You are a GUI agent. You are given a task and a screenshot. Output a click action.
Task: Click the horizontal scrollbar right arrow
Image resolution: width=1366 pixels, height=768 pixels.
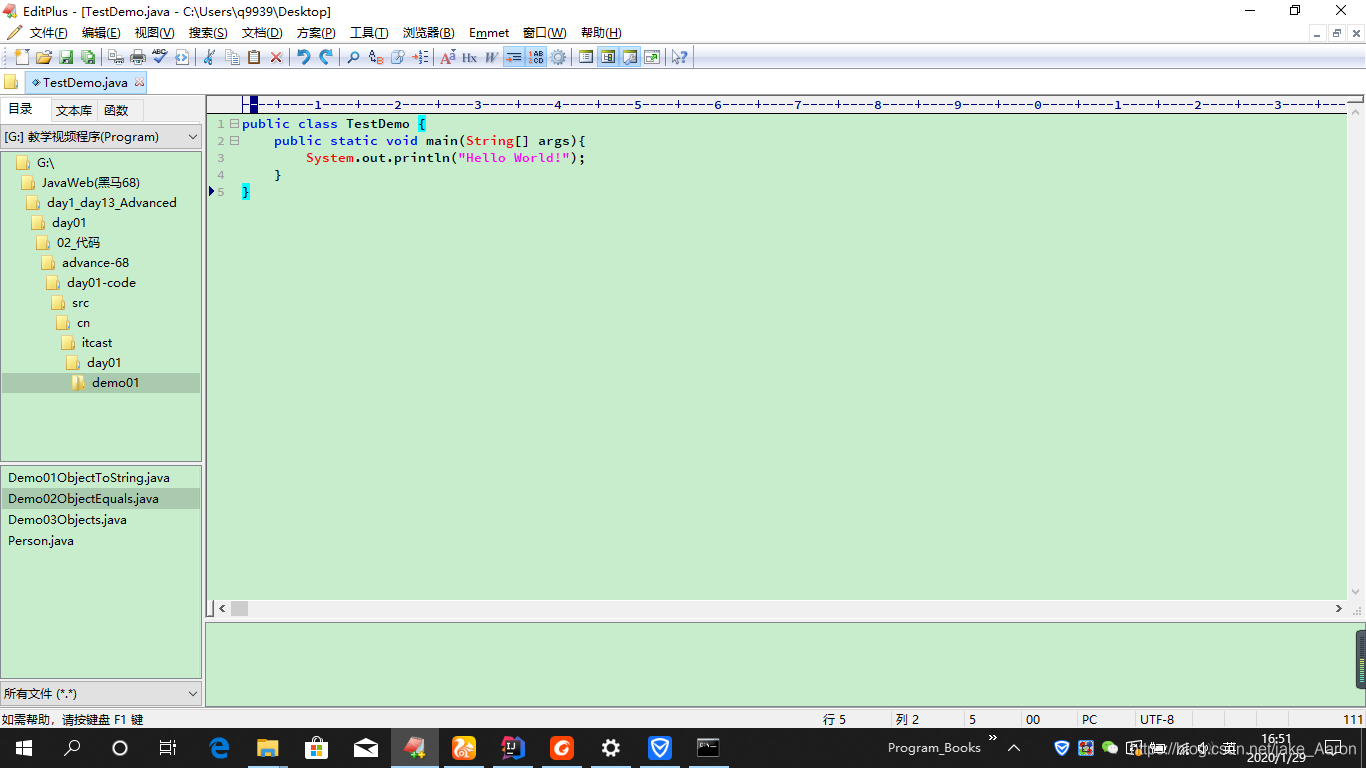tap(1339, 608)
